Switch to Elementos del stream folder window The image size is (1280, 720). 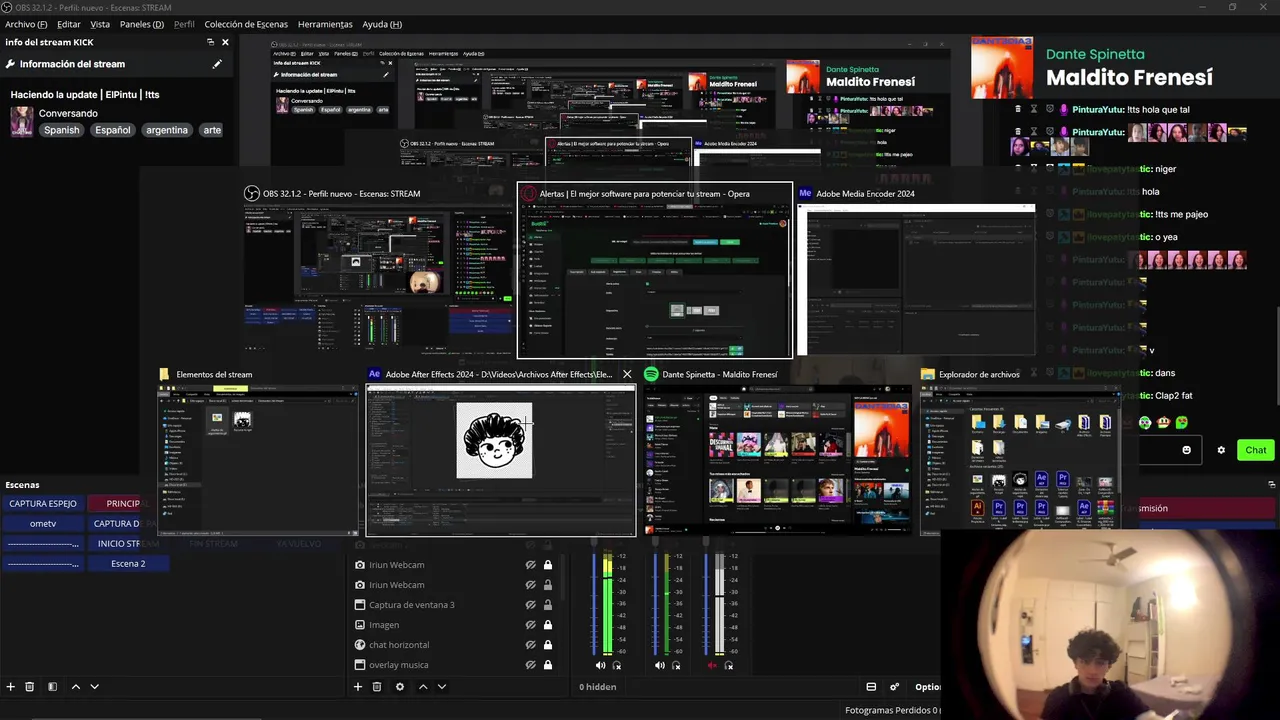258,451
